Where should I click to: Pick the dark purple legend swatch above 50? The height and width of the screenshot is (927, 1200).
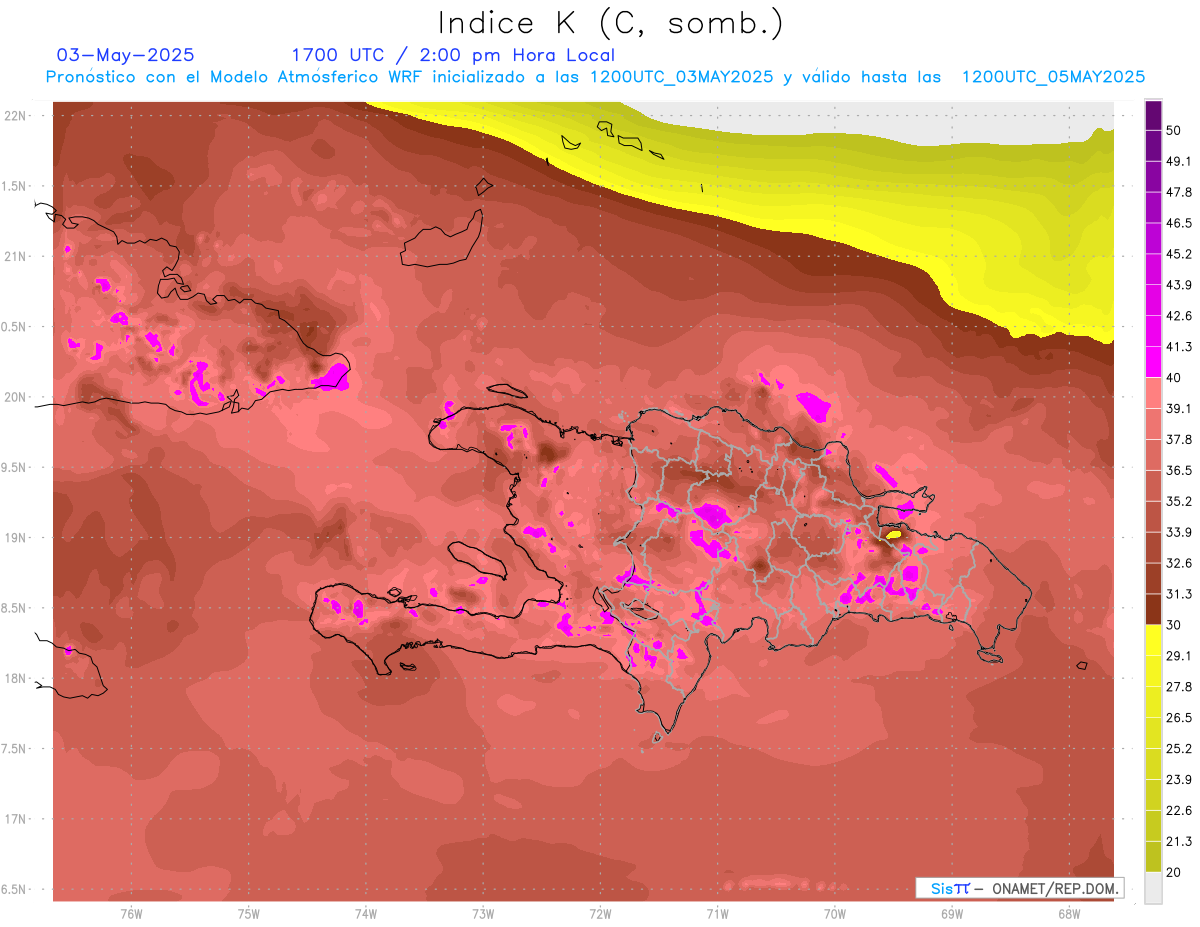[x=1153, y=116]
